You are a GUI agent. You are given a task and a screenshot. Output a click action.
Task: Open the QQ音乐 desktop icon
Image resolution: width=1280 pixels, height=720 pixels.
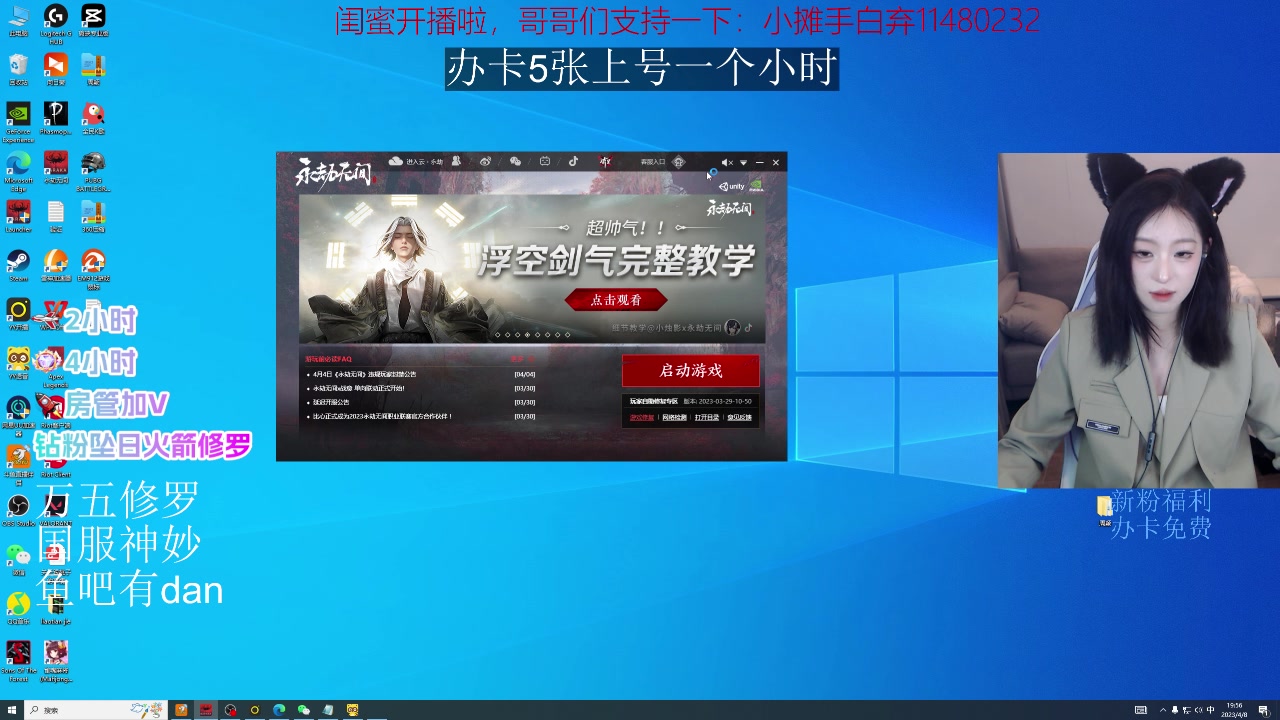(x=18, y=608)
